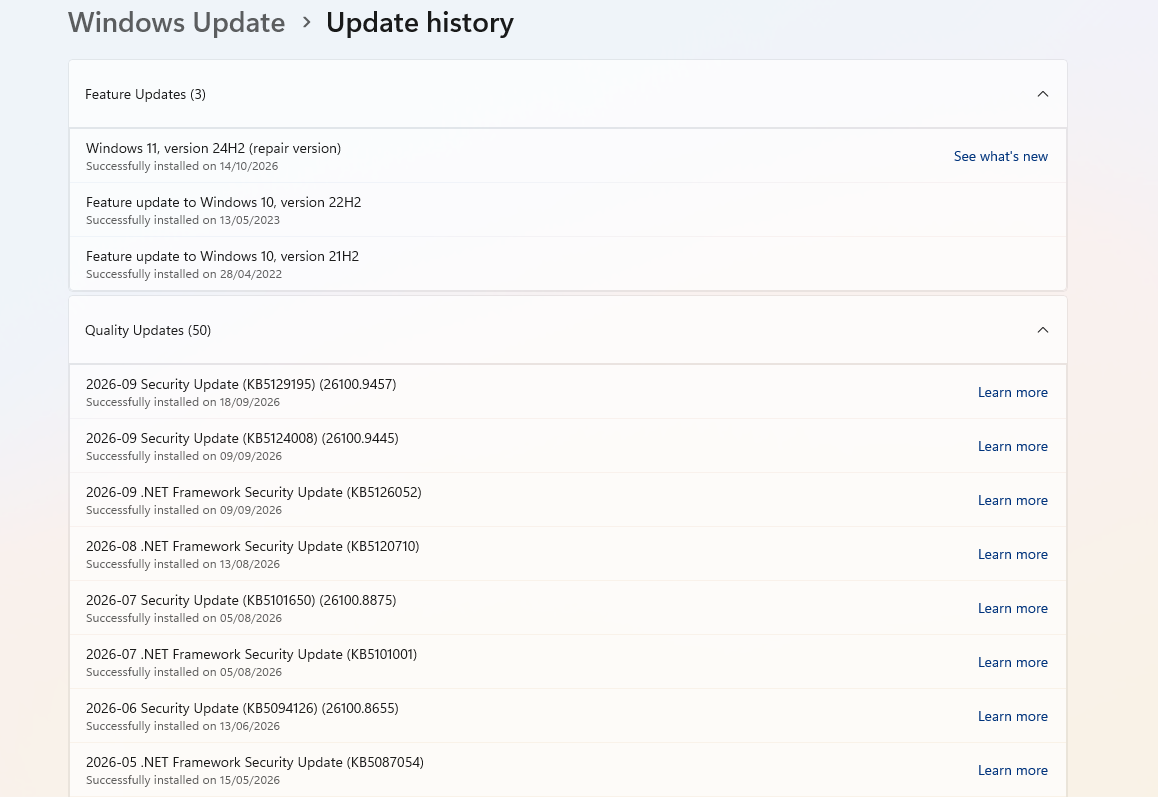Select 2026-09 Security Update (KB5124008) title
Image resolution: width=1158 pixels, height=797 pixels.
(x=242, y=438)
